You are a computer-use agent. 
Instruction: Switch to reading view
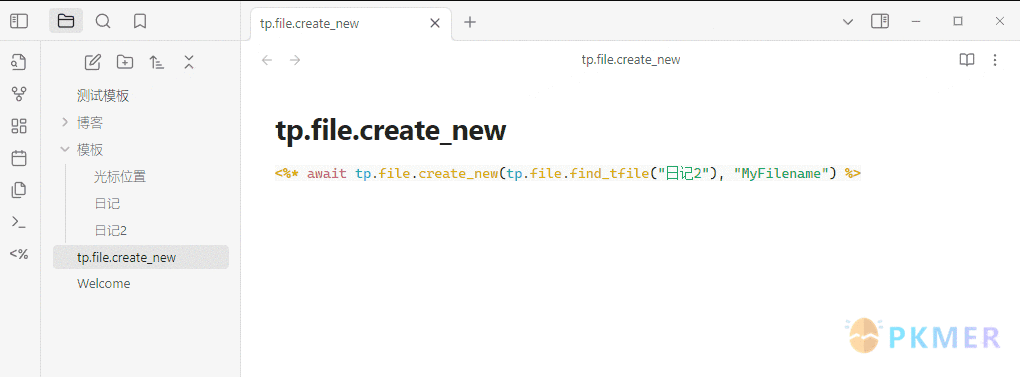(967, 60)
